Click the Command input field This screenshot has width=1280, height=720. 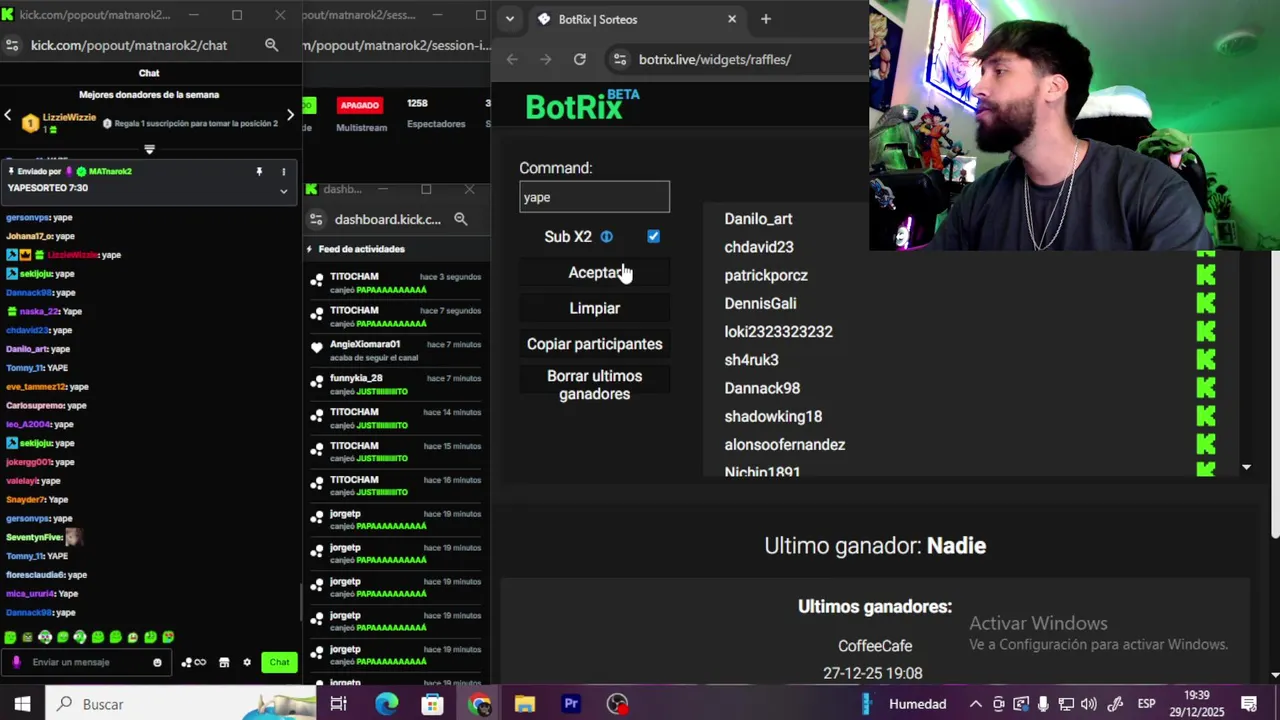(595, 197)
